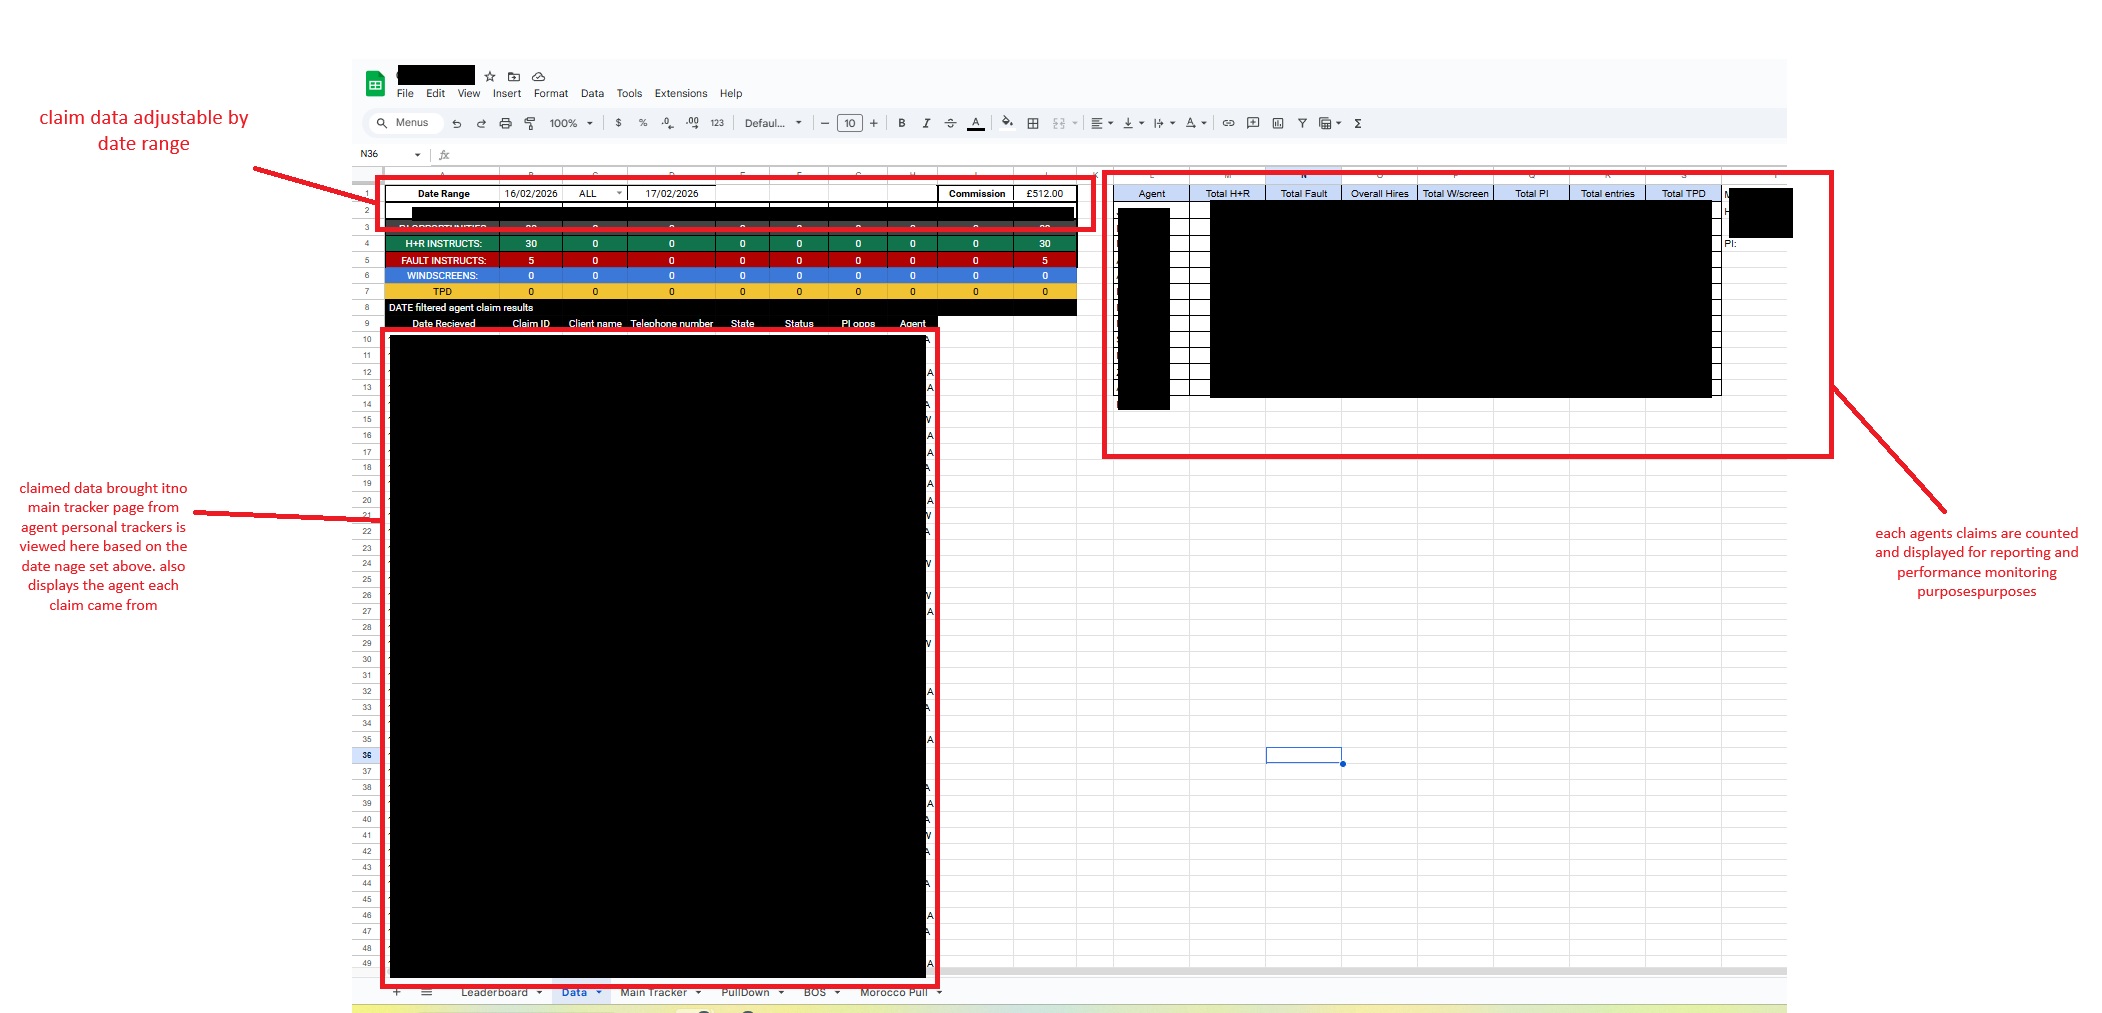Image resolution: width=2102 pixels, height=1013 pixels.
Task: Click the Create a filter icon
Action: tap(1301, 123)
